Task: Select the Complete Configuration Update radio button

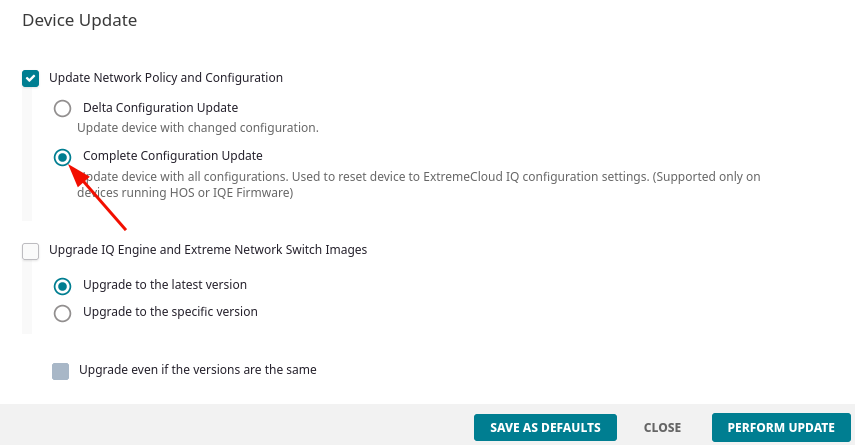Action: tap(63, 157)
